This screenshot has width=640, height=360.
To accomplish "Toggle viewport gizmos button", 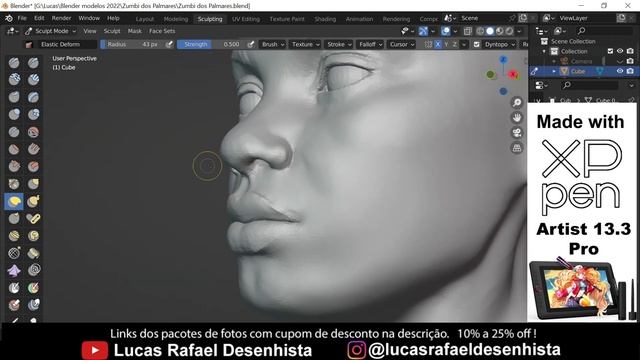I will (423, 31).
